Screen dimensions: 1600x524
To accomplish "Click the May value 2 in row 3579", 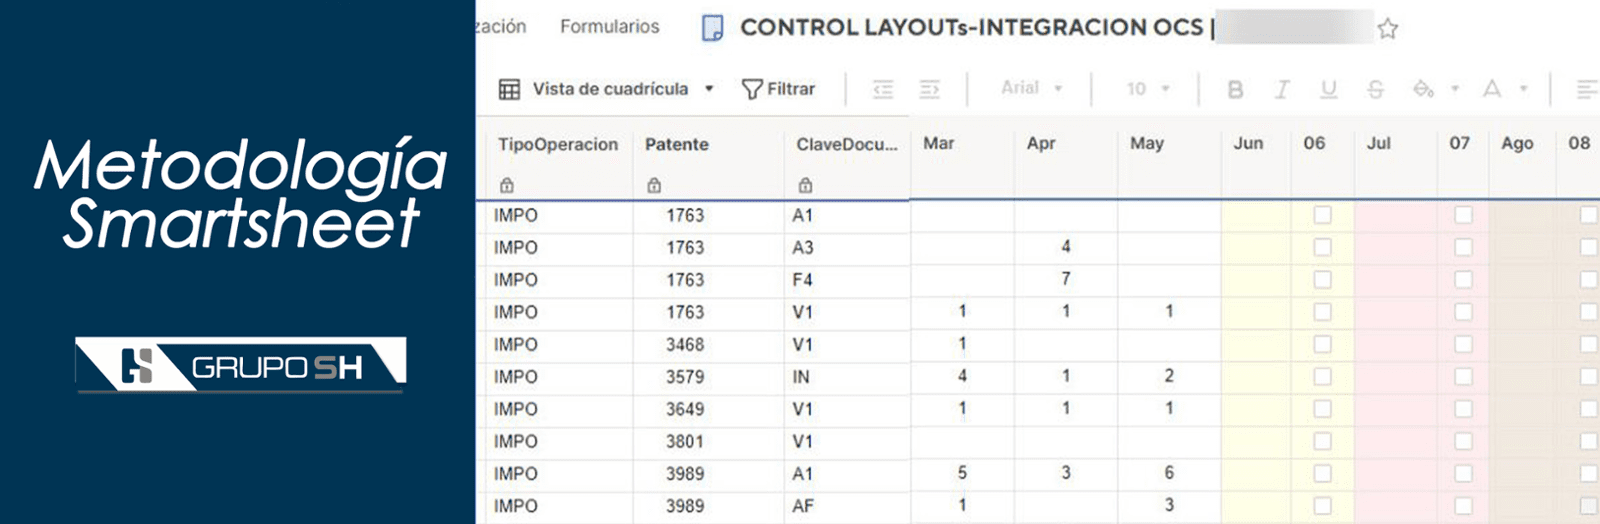I will coord(1169,376).
